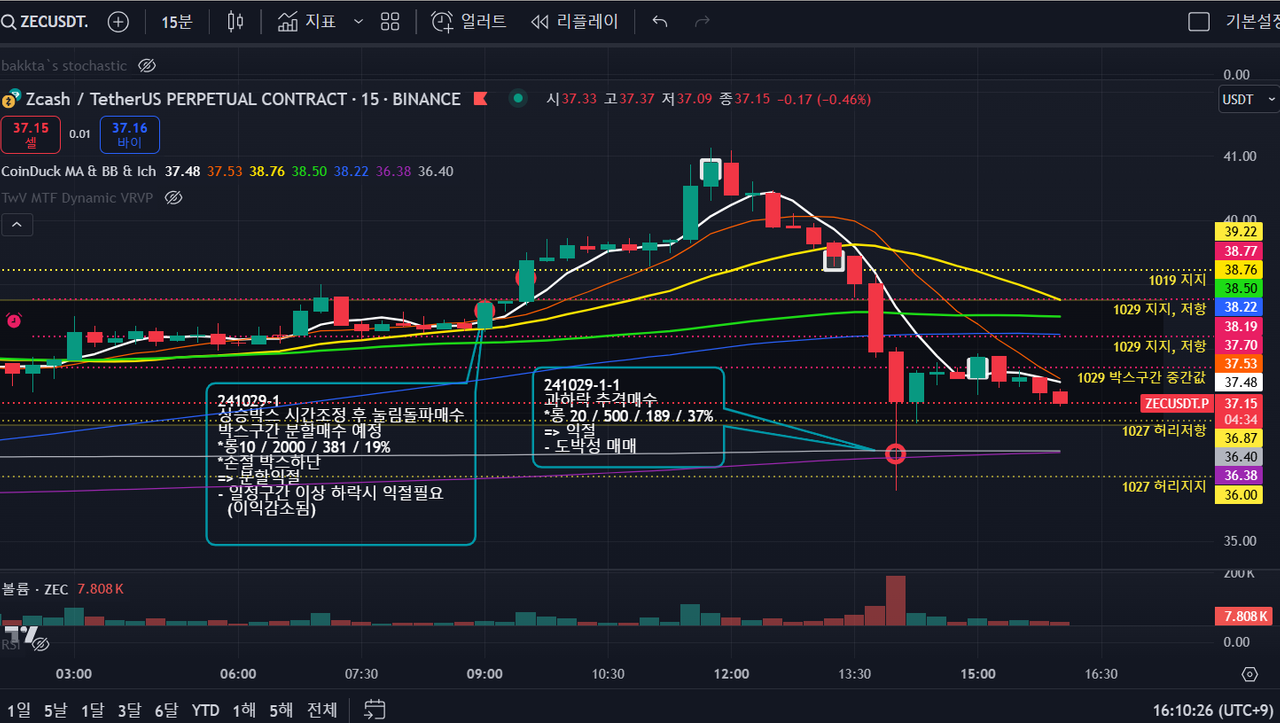Screen dimensions: 1280x723
Task: Click the Zcash / TetherUS PERPETUAL CONTRACT title
Action: [243, 99]
